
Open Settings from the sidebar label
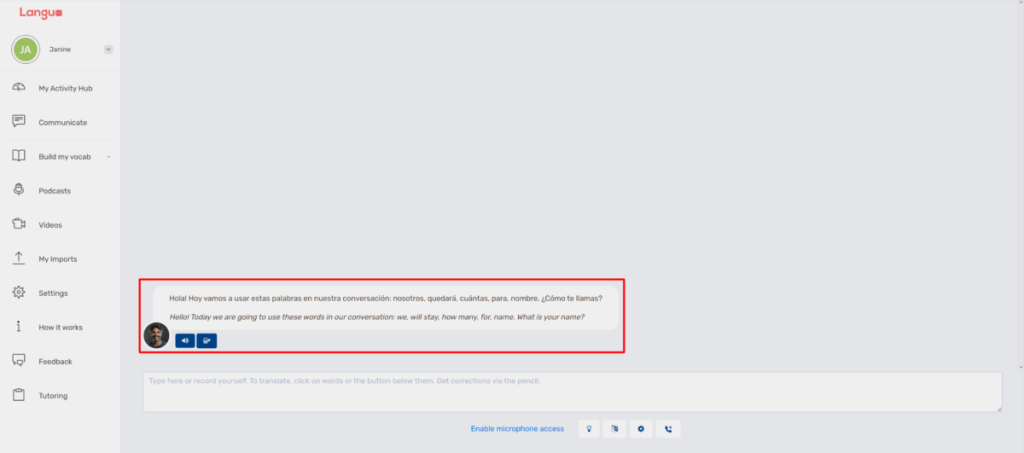point(53,293)
